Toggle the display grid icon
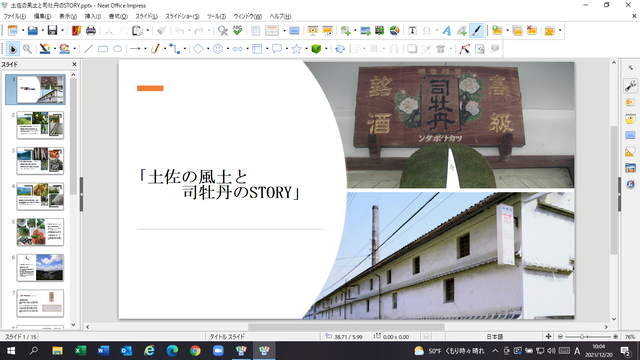Screen dimensions: 640x360 tap(256, 31)
